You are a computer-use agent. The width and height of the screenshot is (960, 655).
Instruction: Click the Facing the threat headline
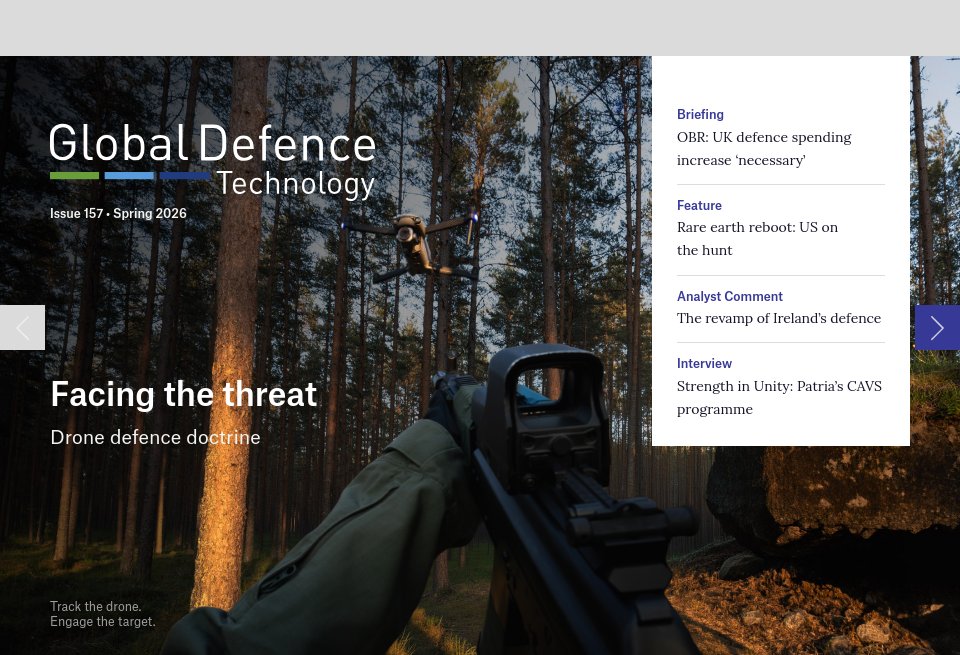tap(184, 394)
